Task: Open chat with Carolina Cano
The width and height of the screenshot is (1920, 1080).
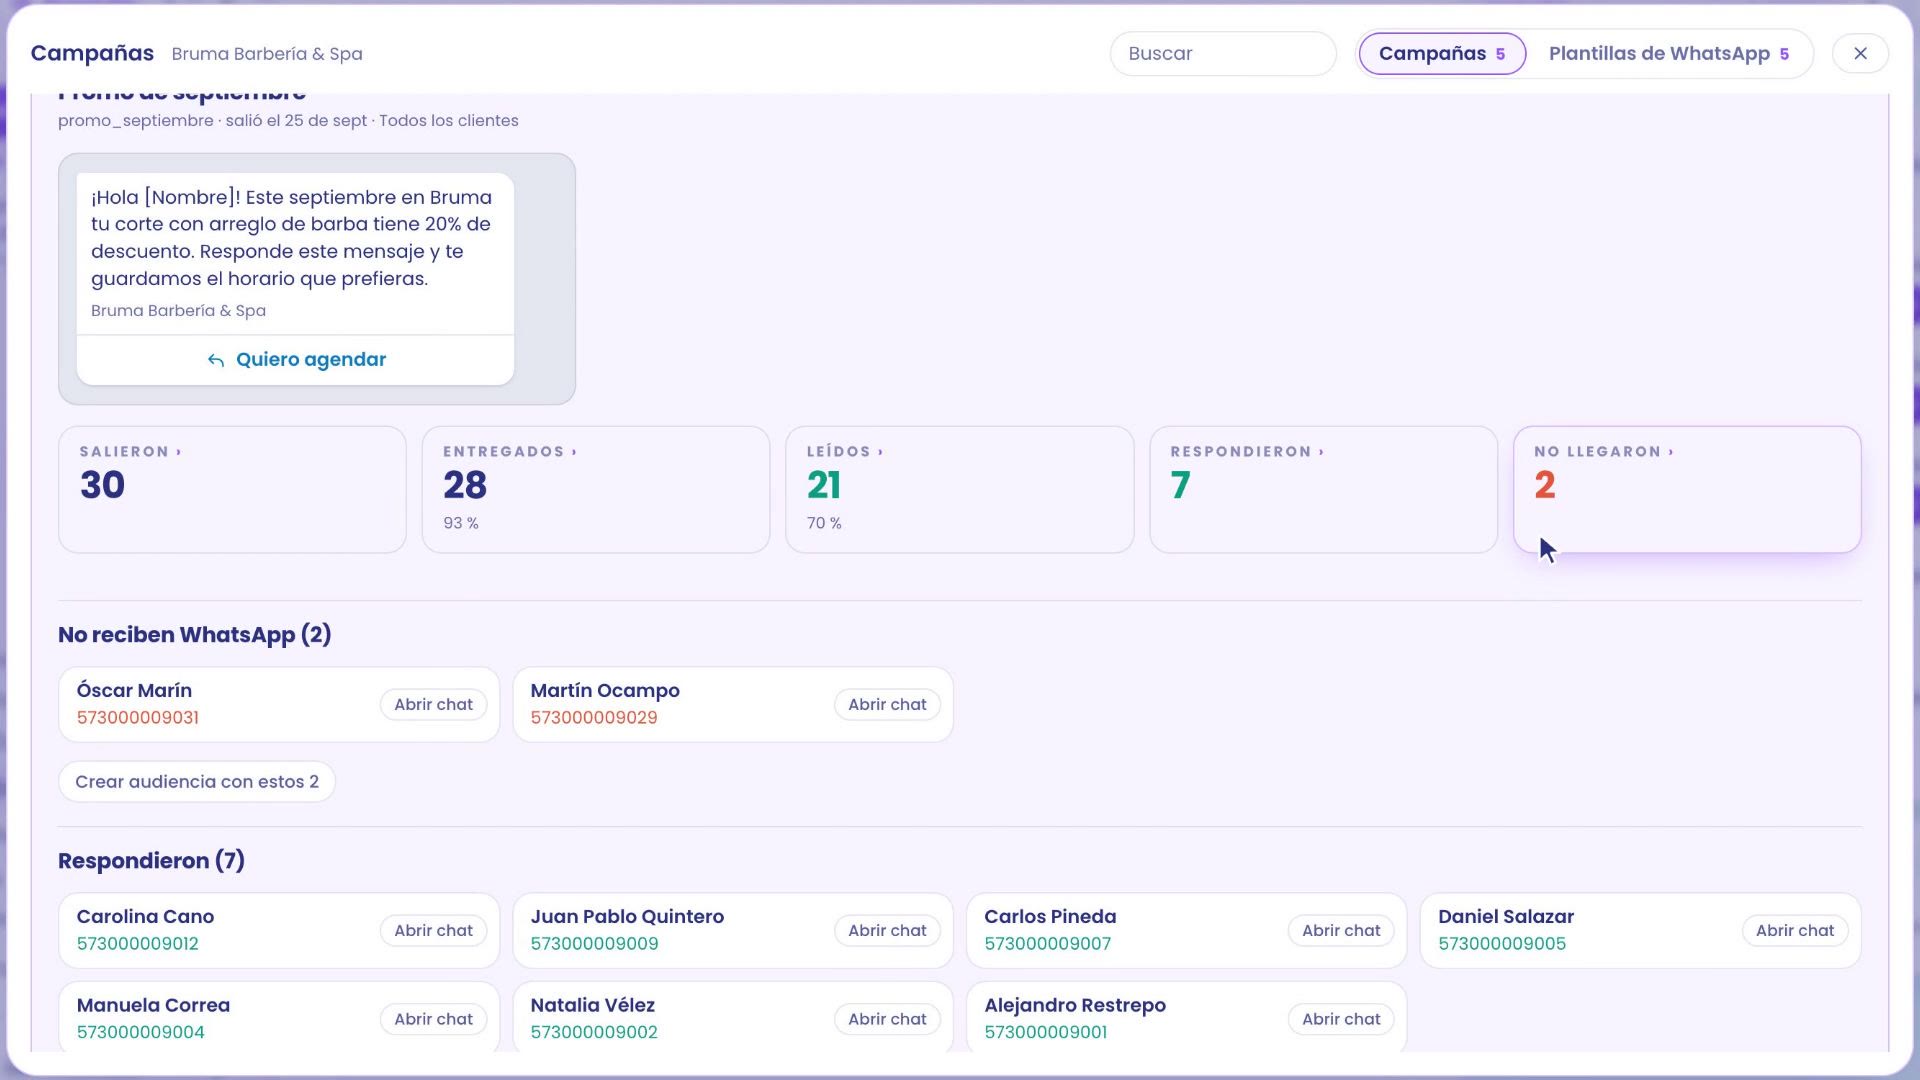Action: (433, 930)
